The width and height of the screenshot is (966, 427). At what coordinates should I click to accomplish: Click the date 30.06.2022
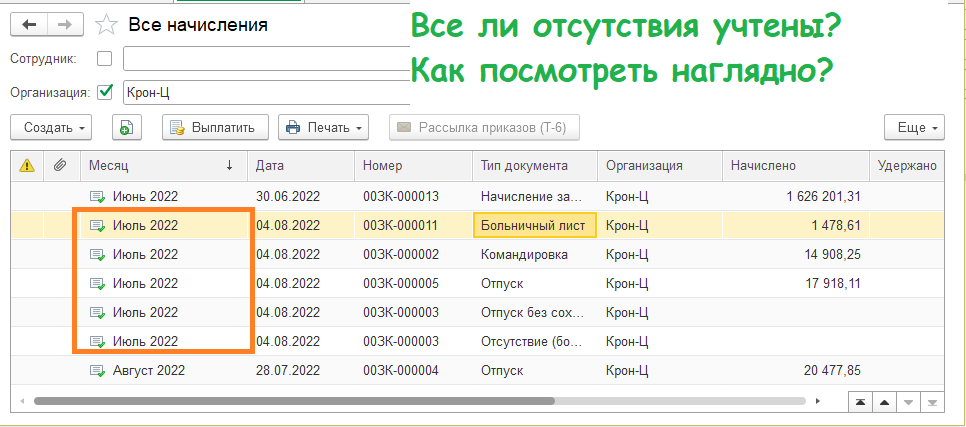pyautogui.click(x=288, y=197)
